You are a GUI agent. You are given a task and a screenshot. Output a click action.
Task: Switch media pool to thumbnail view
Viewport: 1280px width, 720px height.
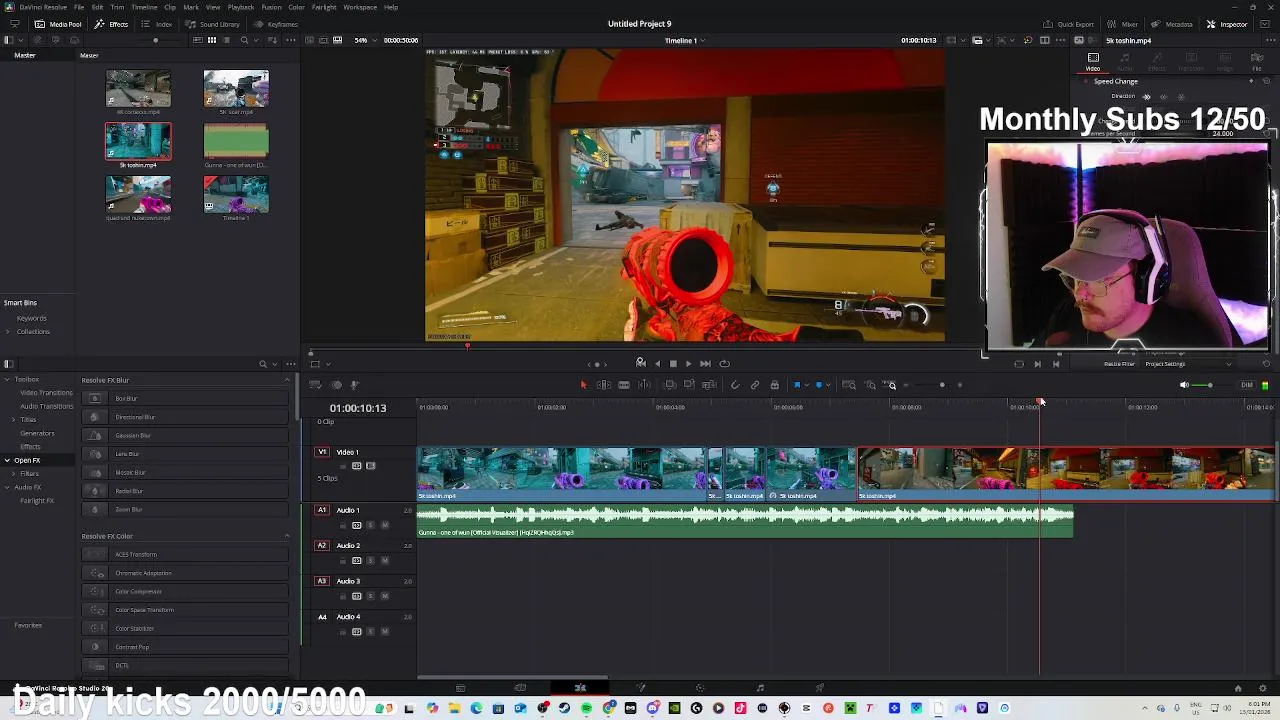pyautogui.click(x=212, y=40)
